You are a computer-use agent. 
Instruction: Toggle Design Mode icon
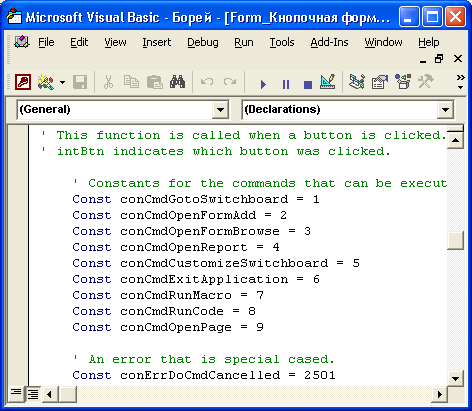[x=327, y=82]
